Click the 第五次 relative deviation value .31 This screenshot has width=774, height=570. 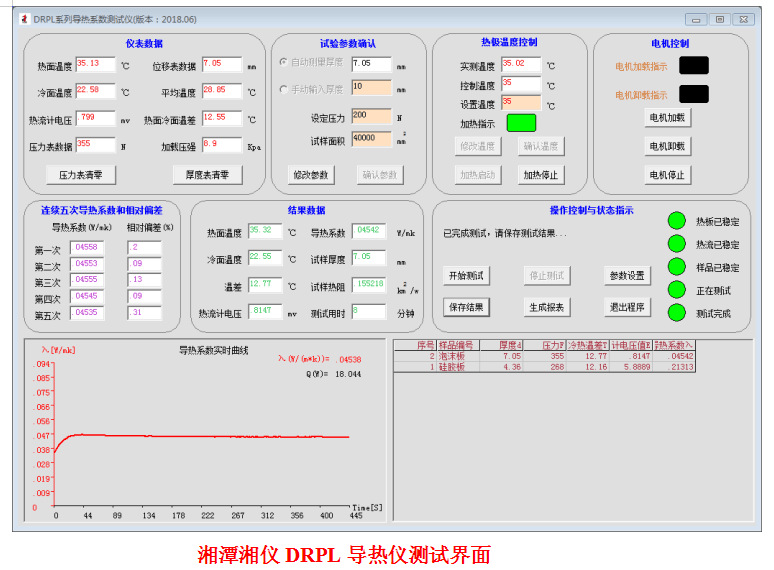[144, 313]
